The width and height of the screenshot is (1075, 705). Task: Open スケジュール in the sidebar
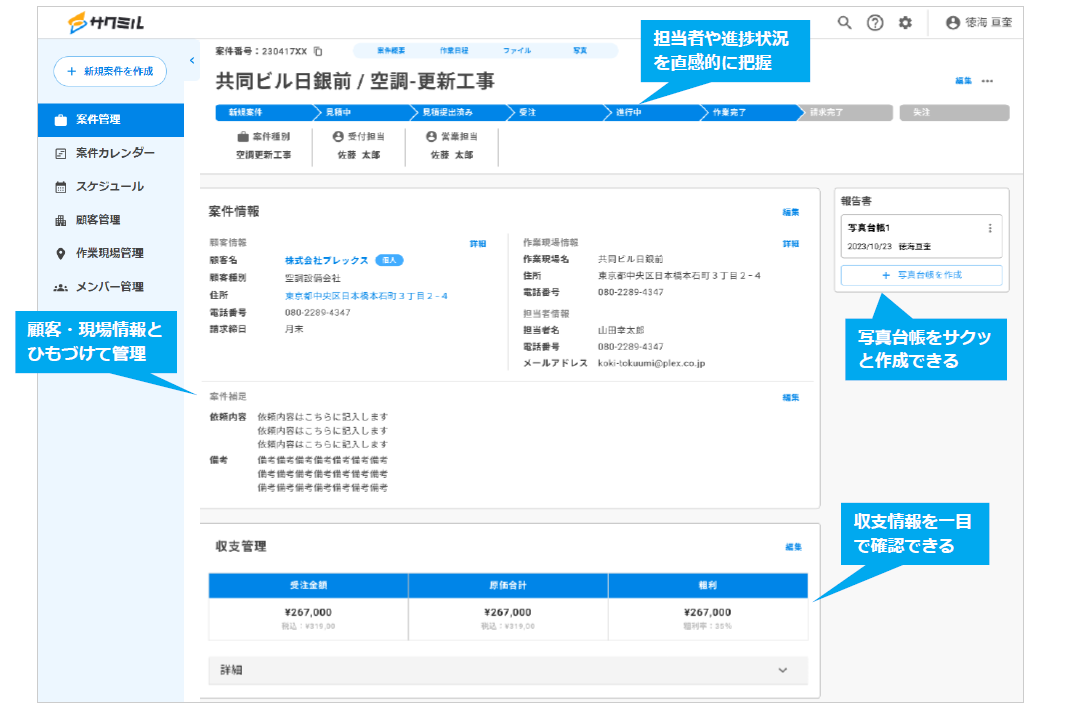point(111,187)
